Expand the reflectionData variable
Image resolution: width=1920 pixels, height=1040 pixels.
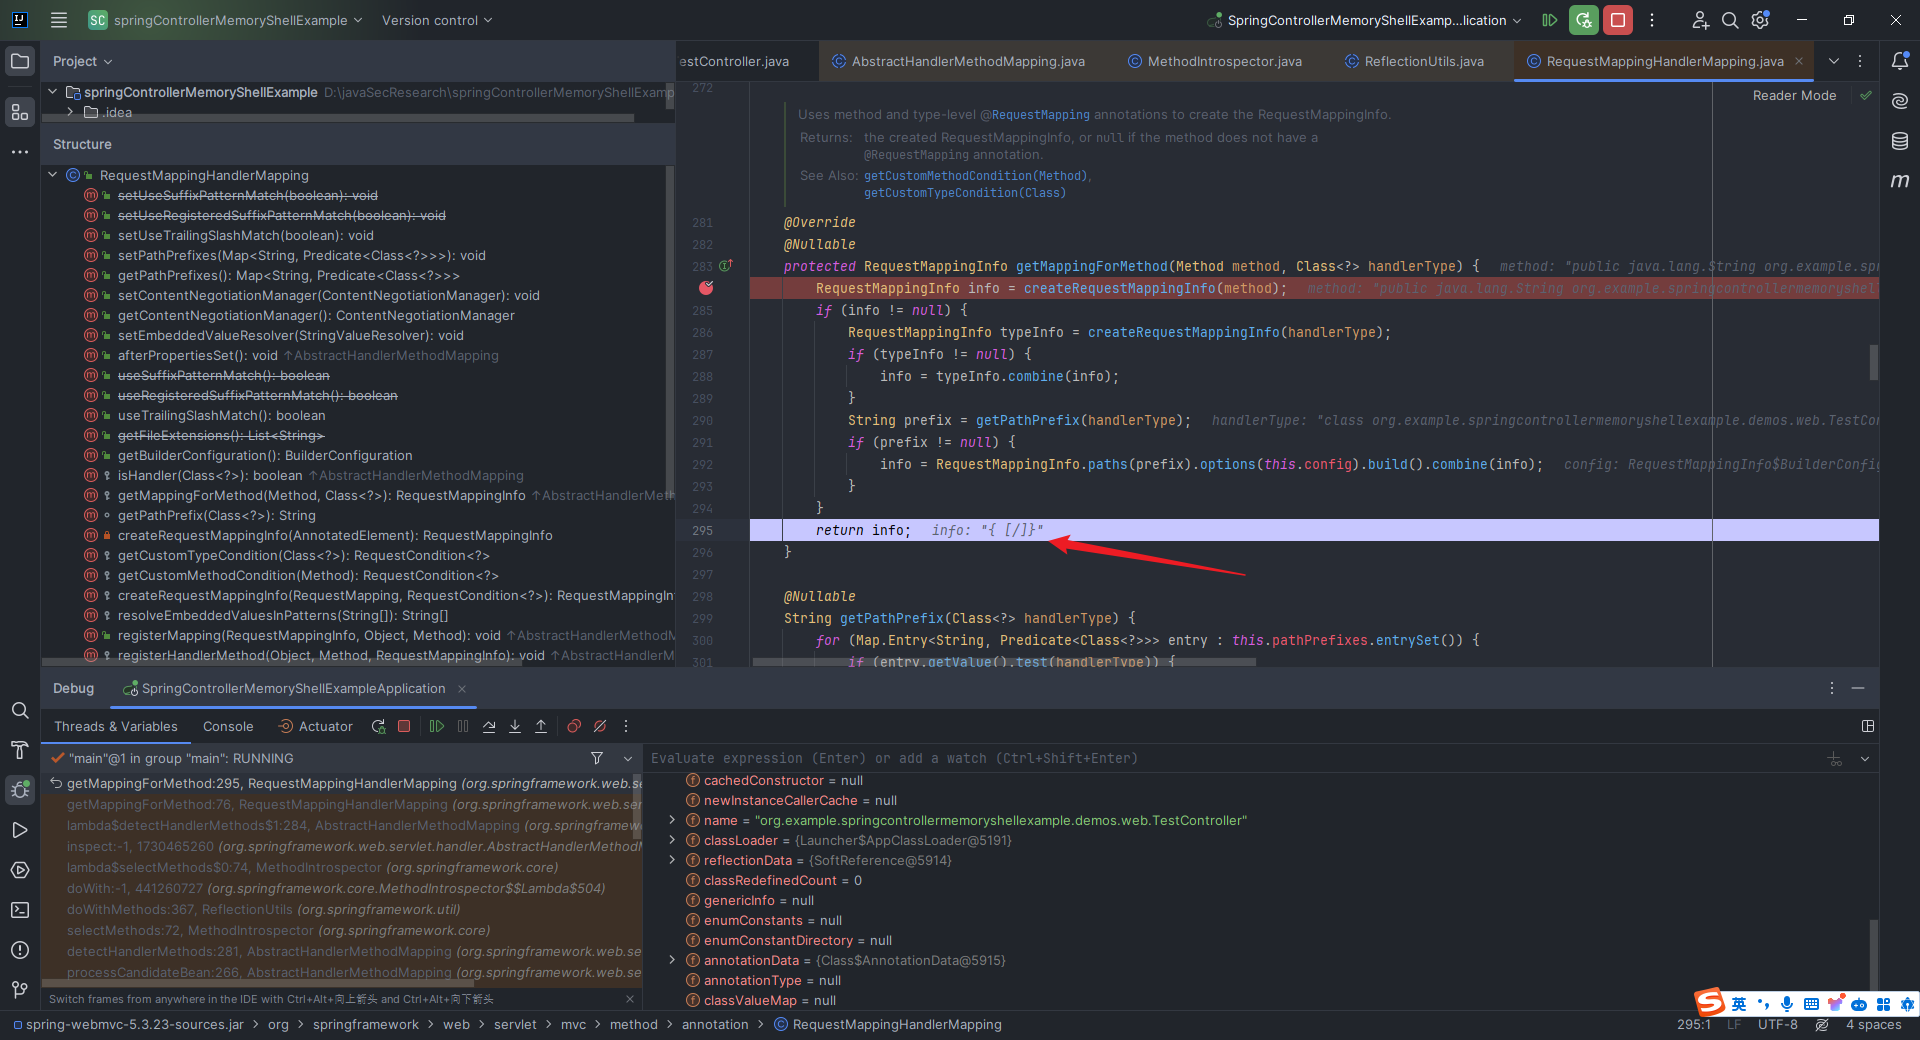tap(672, 860)
